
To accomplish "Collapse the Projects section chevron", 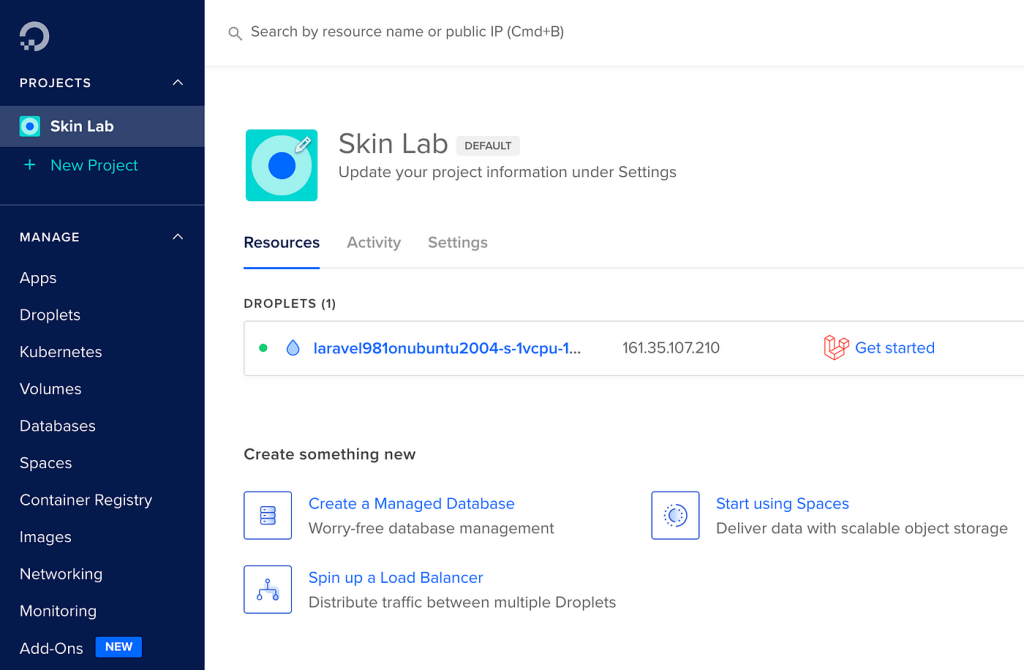I will pyautogui.click(x=178, y=82).
